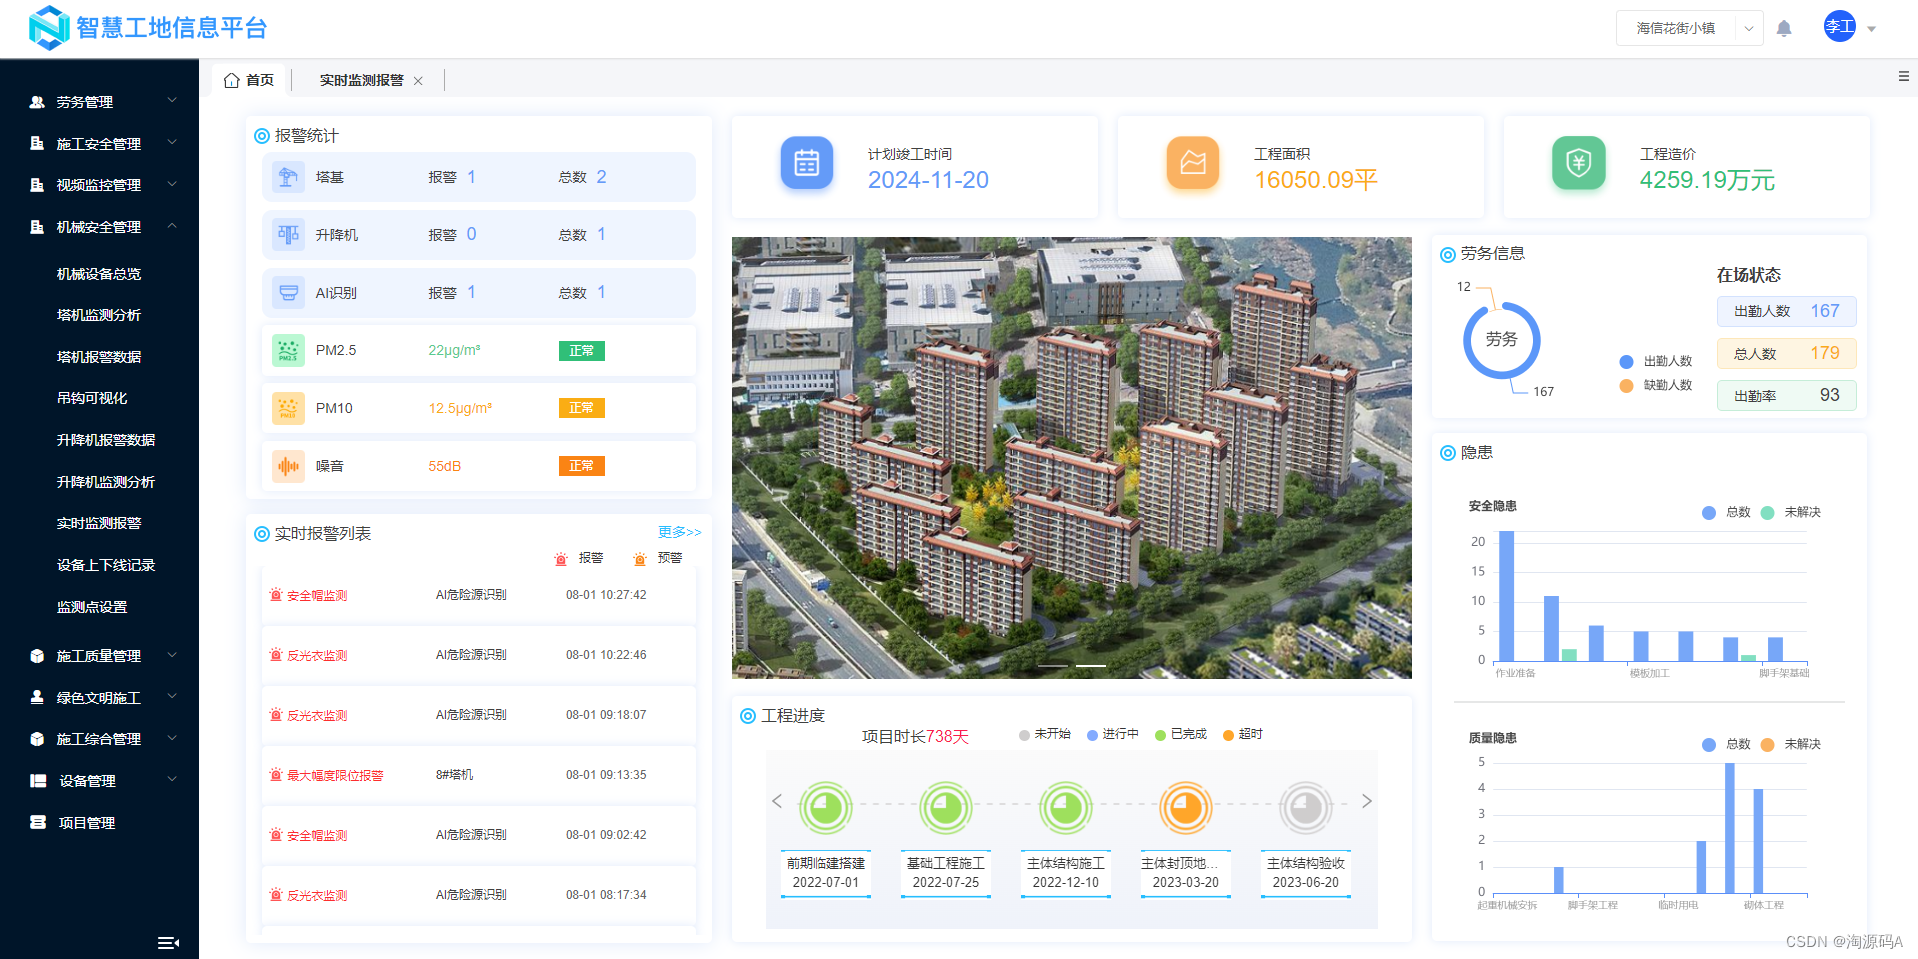The width and height of the screenshot is (1918, 959).
Task: Open 监测点设置 submenu item
Action: pyautogui.click(x=92, y=607)
